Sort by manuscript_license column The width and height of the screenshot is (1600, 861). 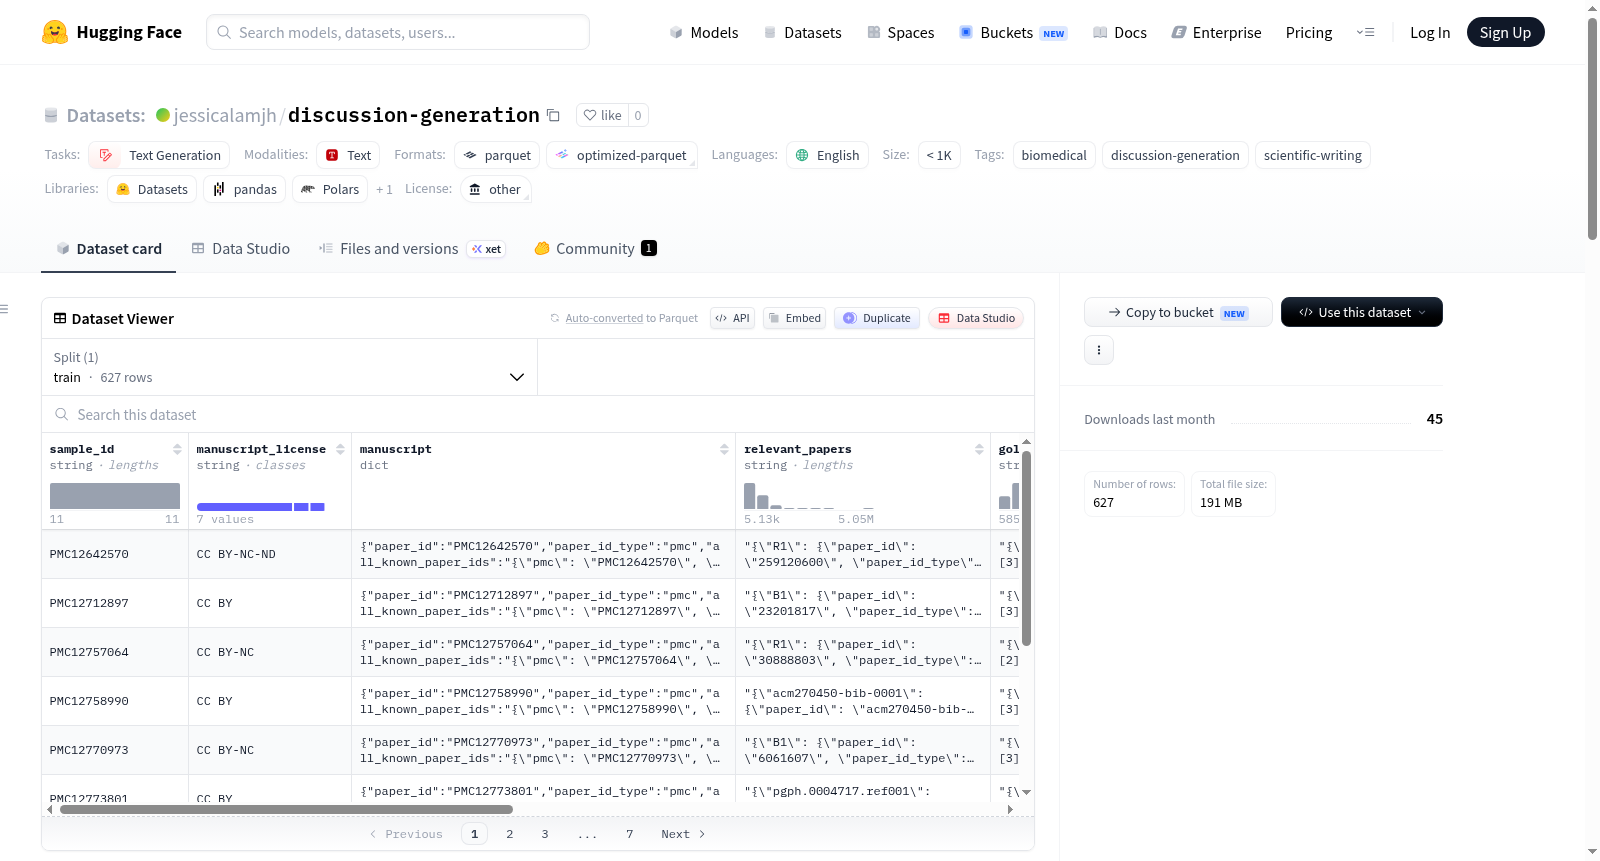340,449
